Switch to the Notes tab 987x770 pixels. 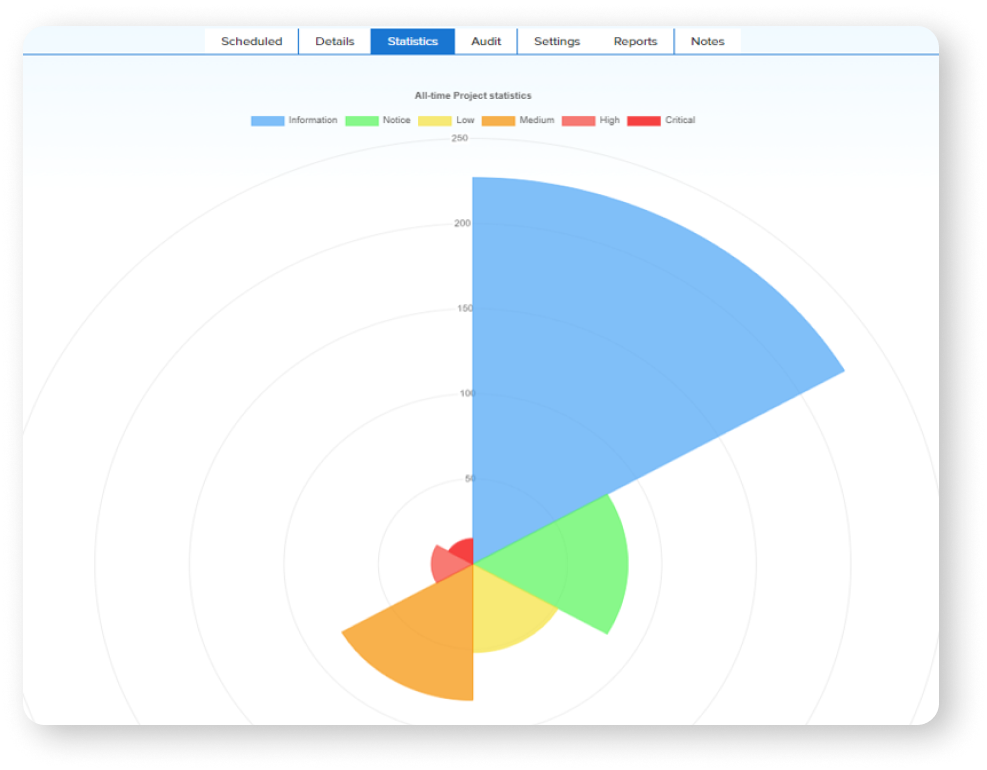click(x=707, y=41)
